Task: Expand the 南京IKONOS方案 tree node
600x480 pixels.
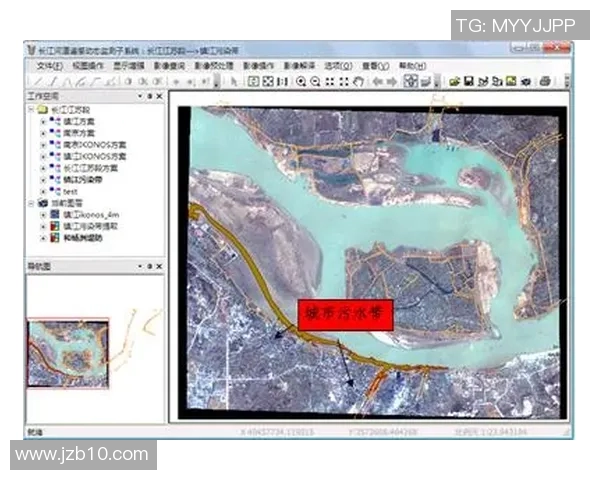Action: (x=43, y=145)
